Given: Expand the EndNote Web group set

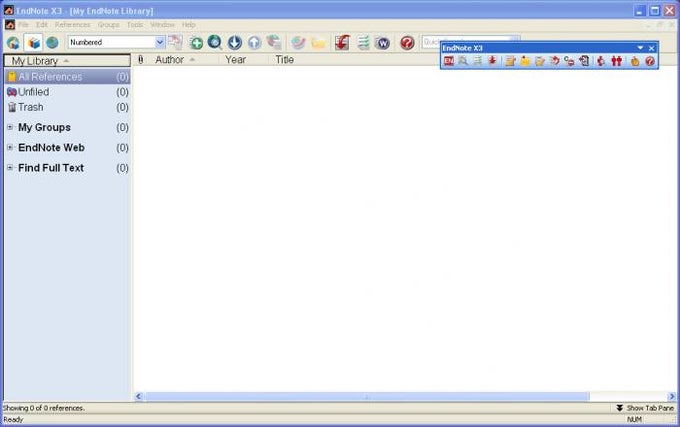Looking at the screenshot, I should tap(10, 147).
